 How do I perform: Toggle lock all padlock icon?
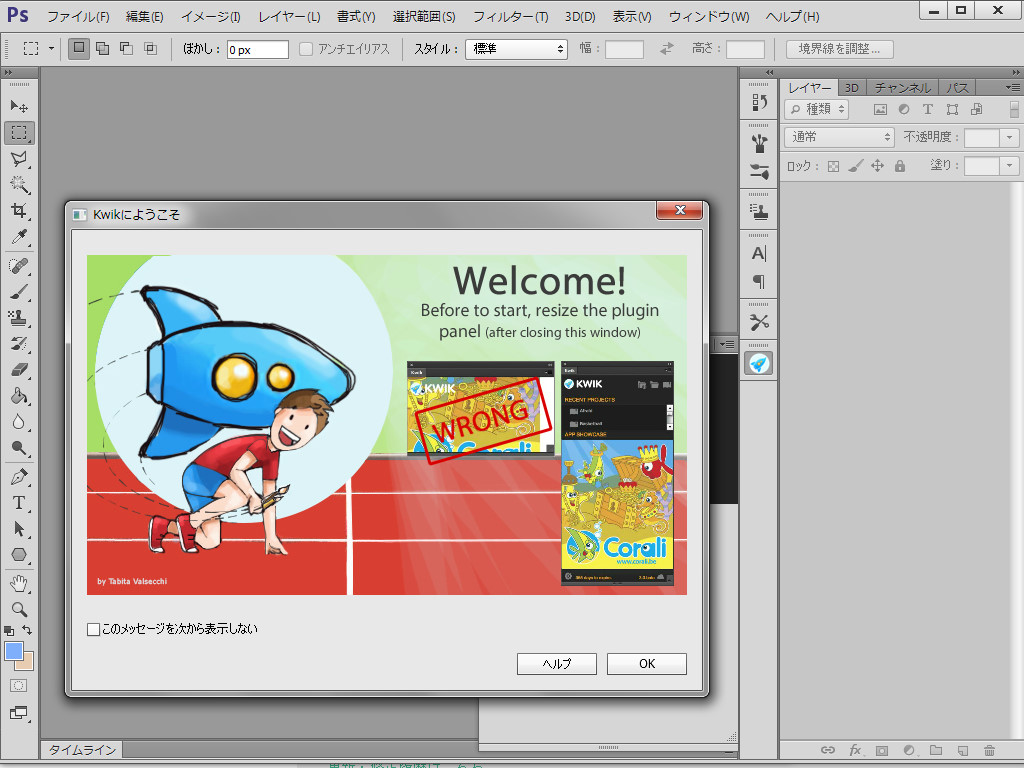pos(900,166)
